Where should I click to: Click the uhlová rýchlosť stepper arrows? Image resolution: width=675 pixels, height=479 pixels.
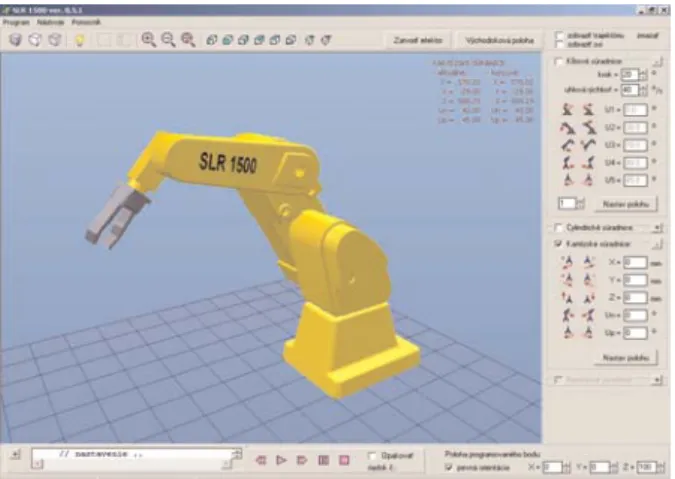(x=643, y=90)
